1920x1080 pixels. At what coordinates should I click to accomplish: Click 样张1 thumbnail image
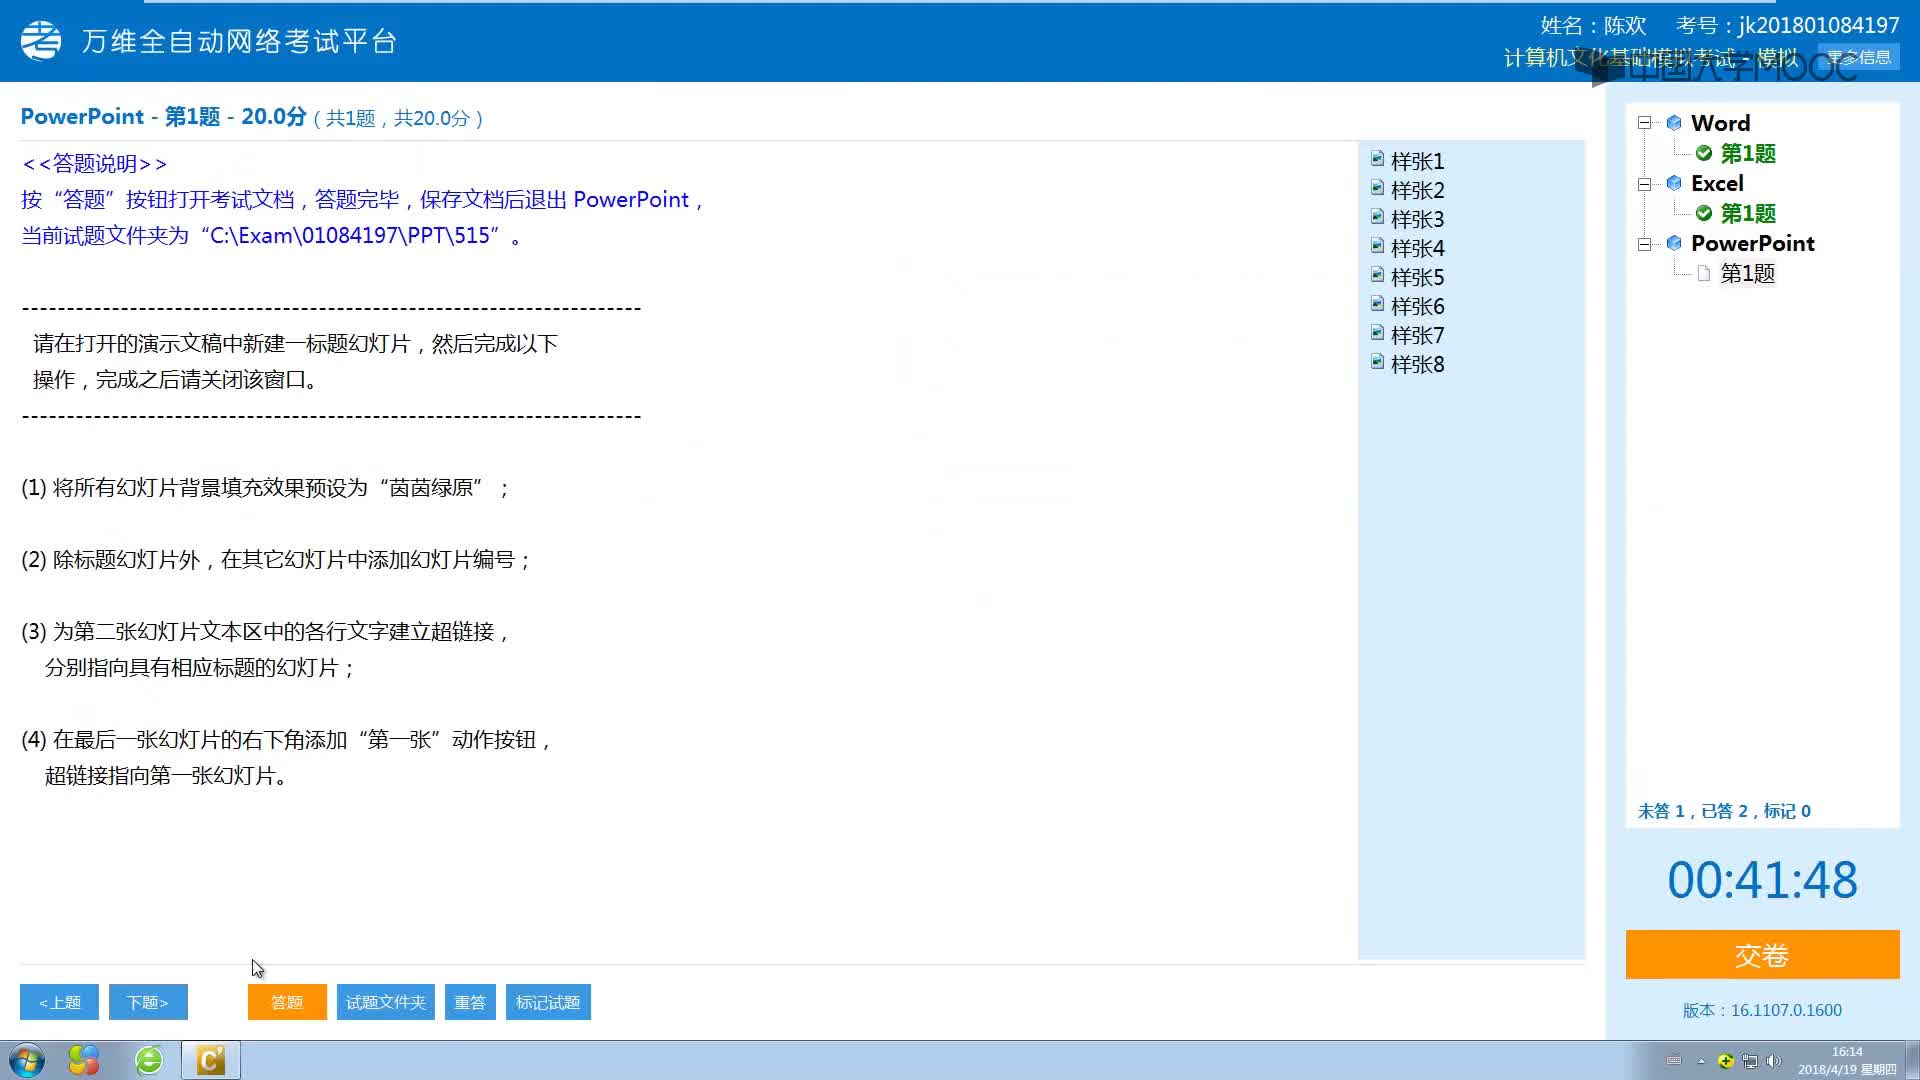[x=1377, y=160]
